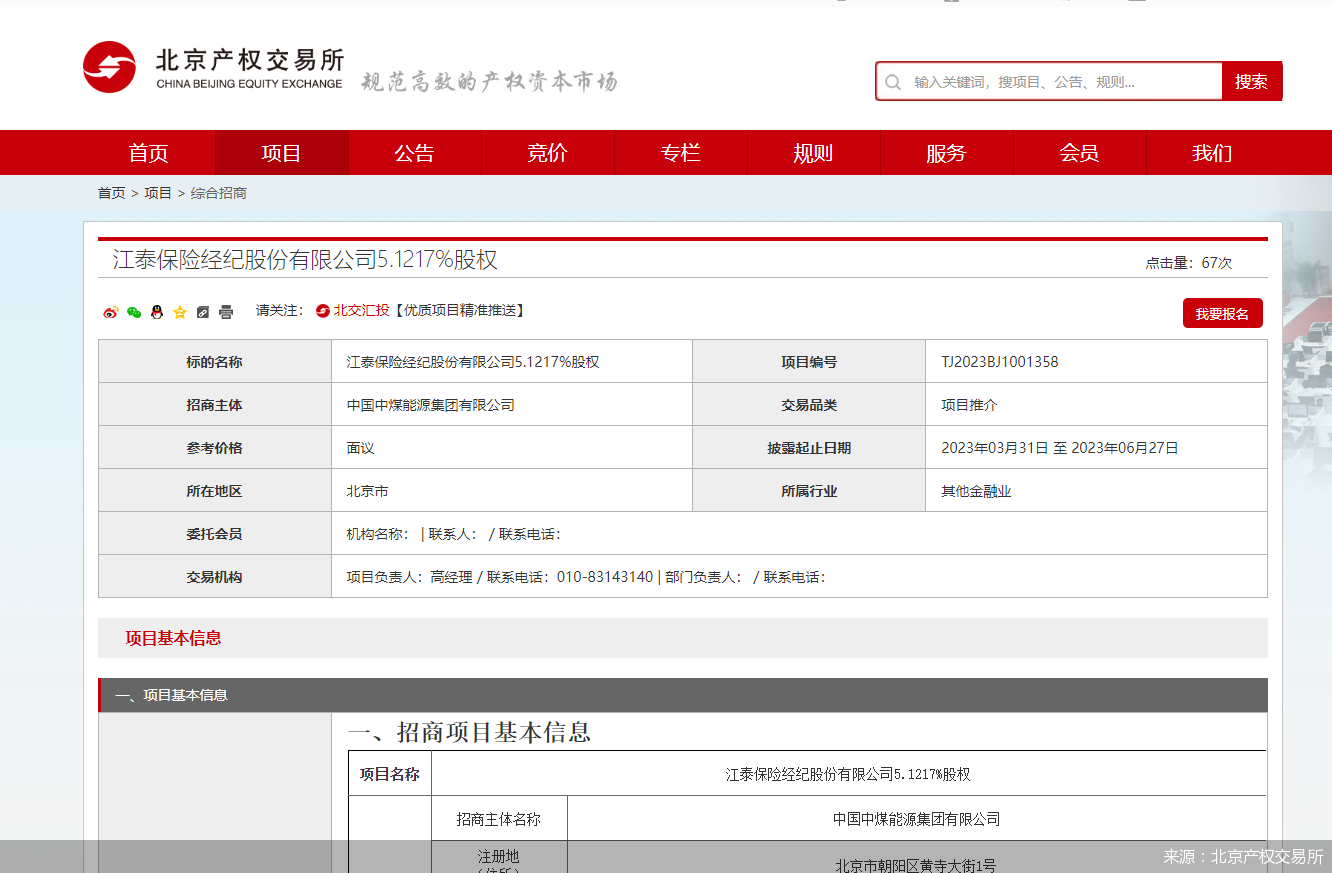
Task: Share the project to Weibo
Action: tap(111, 312)
